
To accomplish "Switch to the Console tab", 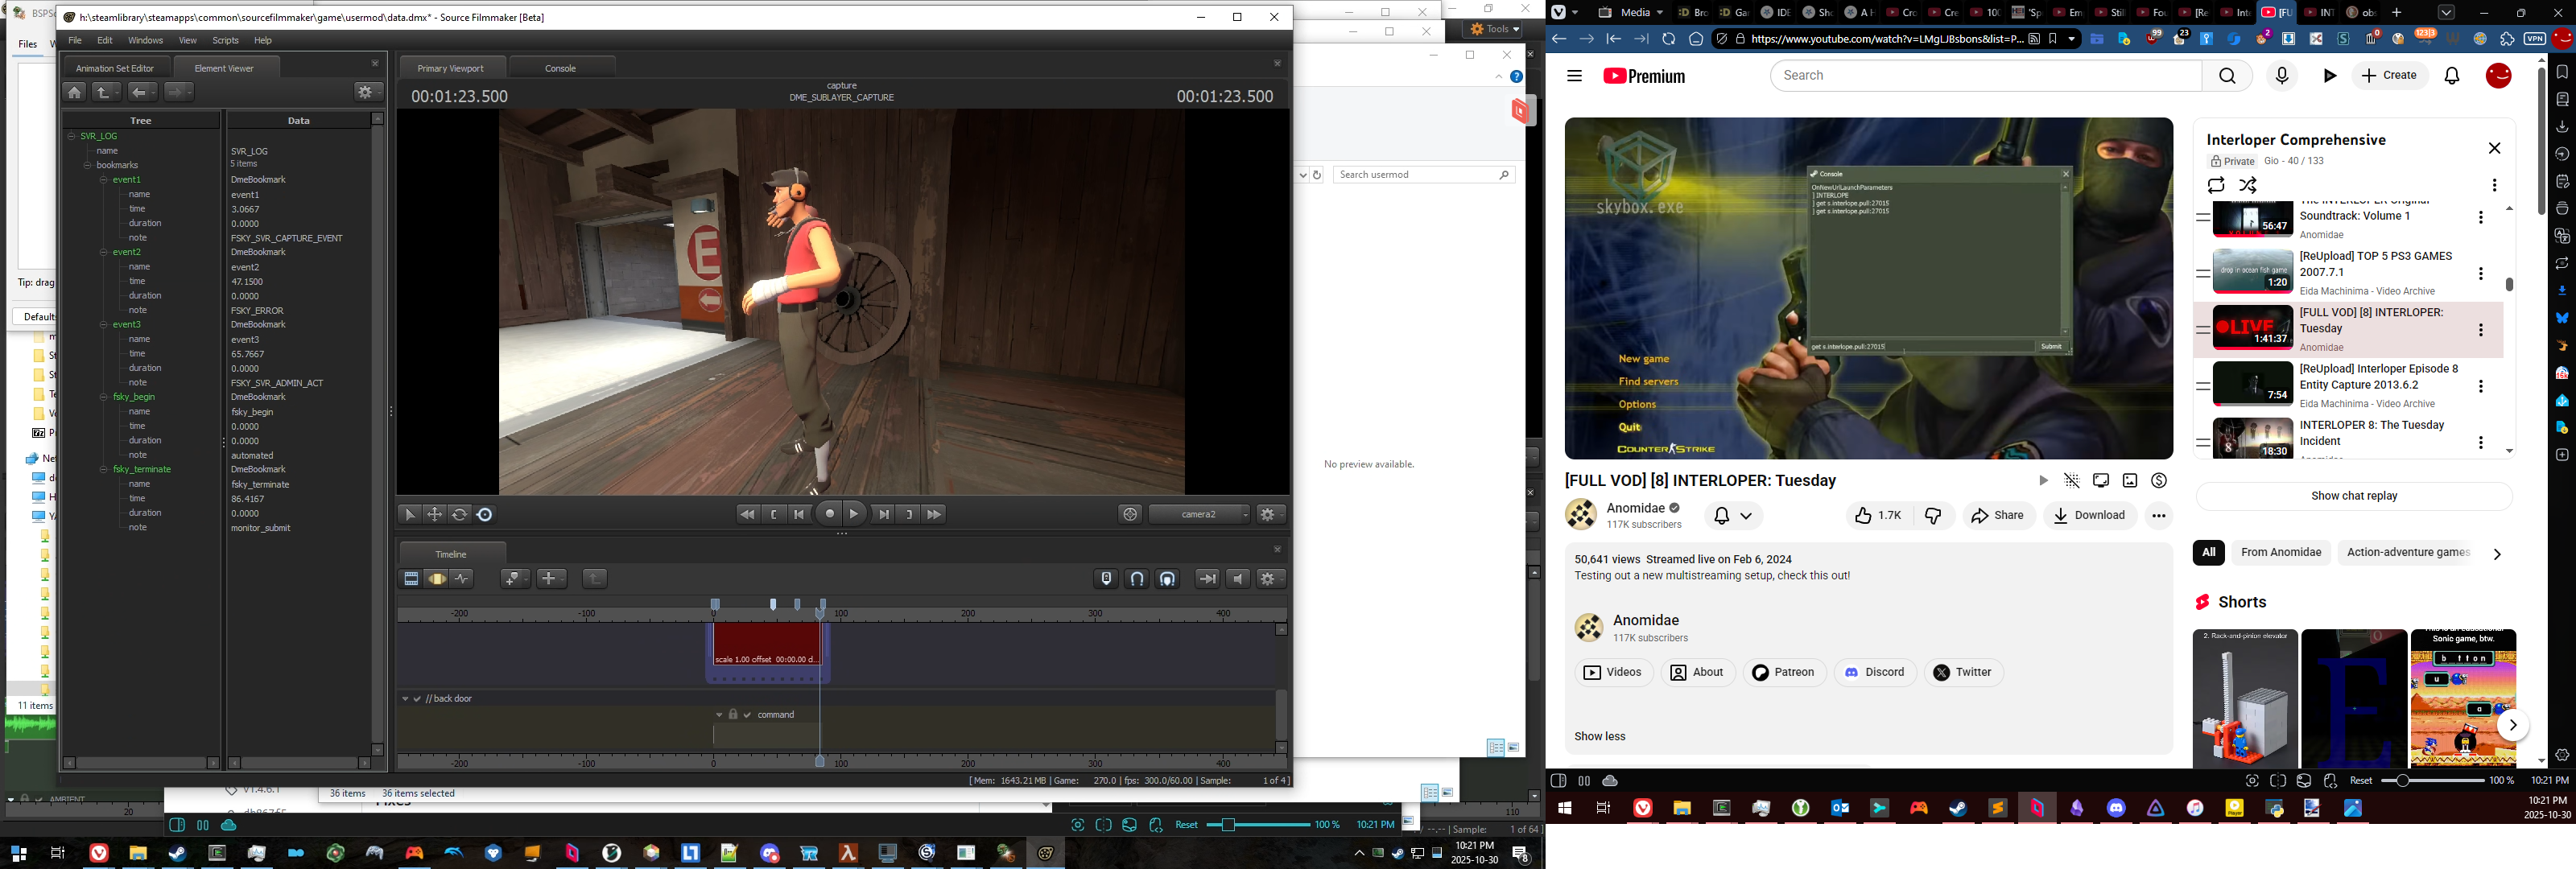I will click(560, 68).
